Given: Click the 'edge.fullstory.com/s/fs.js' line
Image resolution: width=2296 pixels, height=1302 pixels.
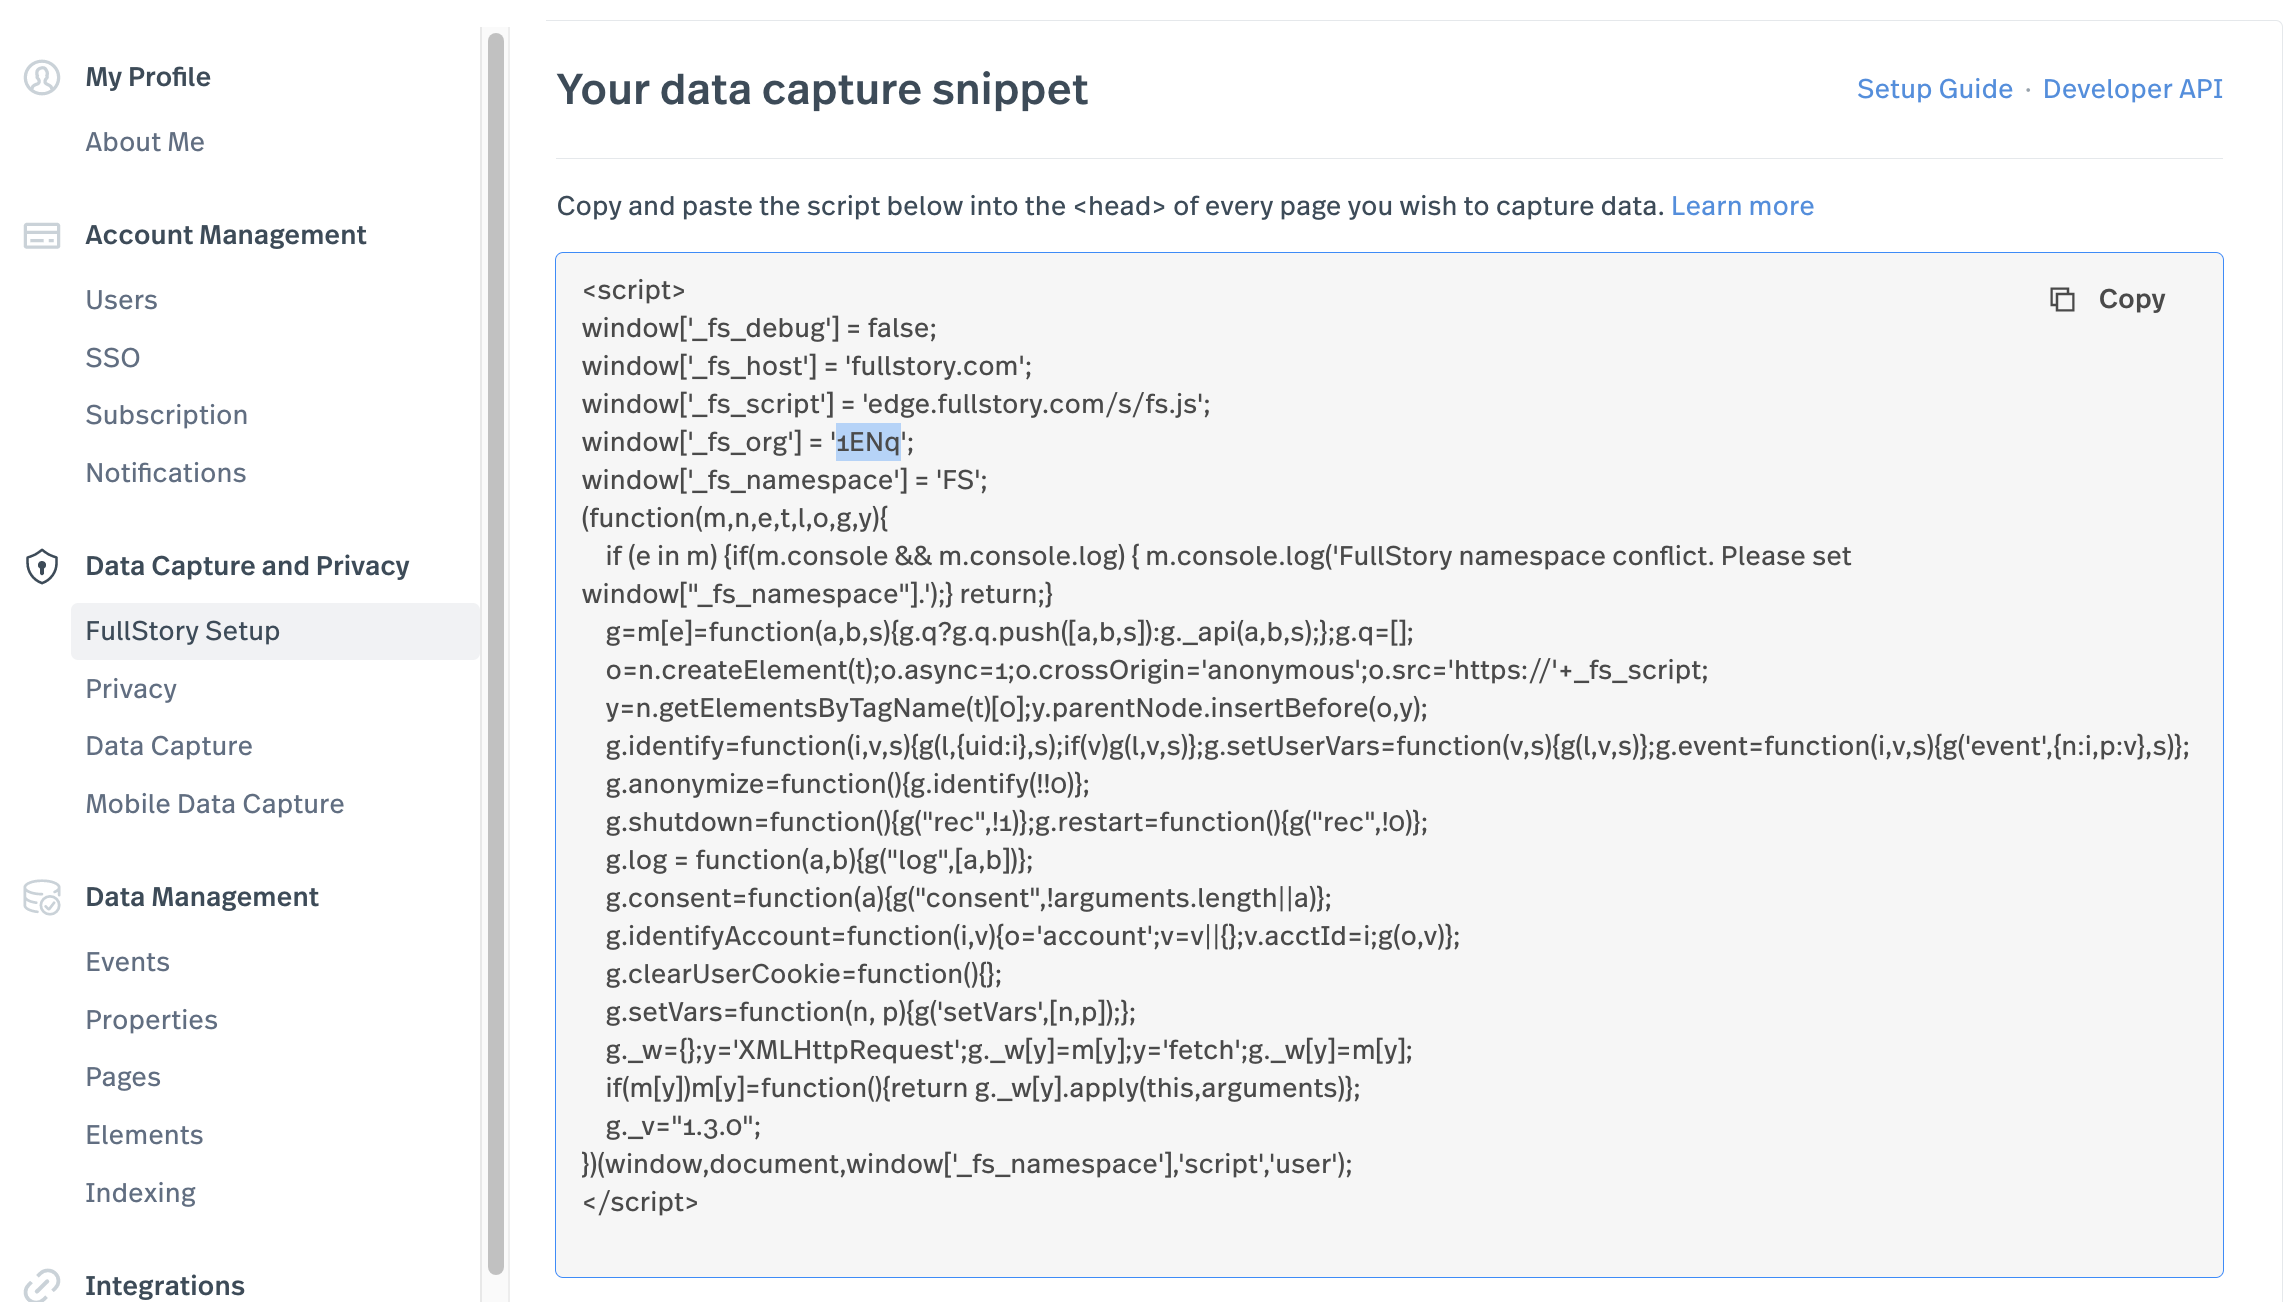Looking at the screenshot, I should pyautogui.click(x=896, y=404).
